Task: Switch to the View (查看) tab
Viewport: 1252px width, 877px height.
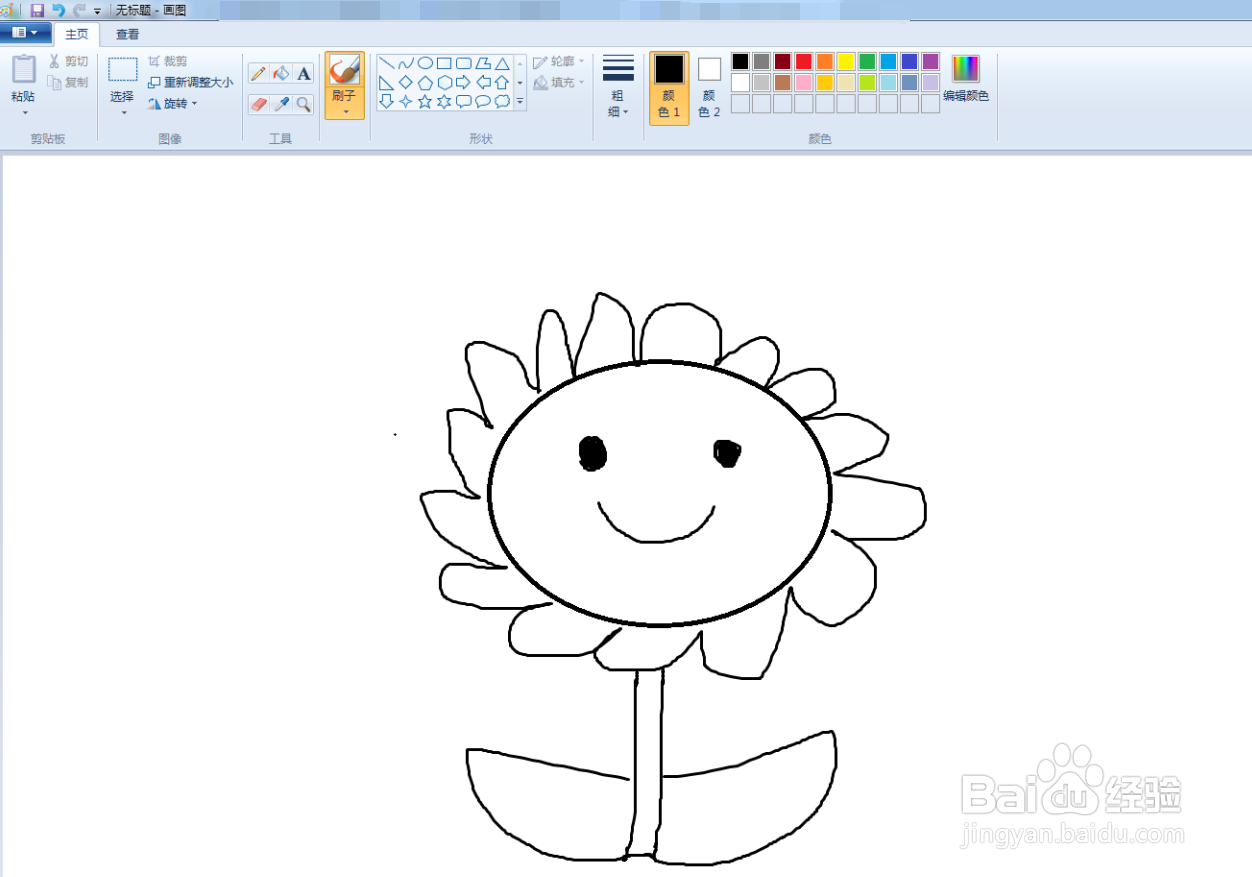Action: [x=128, y=34]
